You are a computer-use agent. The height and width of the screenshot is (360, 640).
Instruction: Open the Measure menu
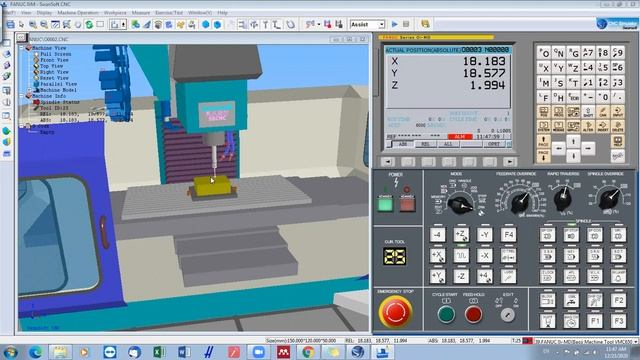[140, 13]
